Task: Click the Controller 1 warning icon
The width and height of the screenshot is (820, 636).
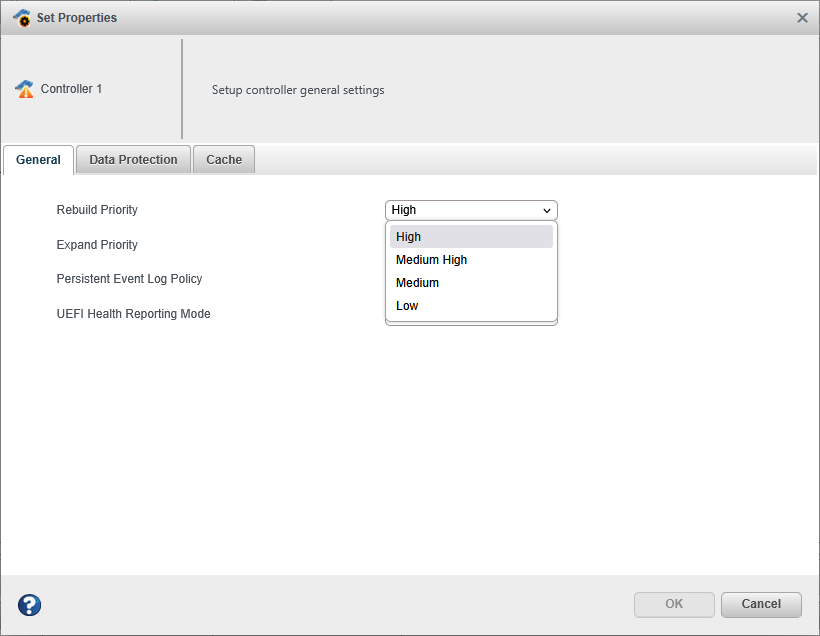Action: 25,89
